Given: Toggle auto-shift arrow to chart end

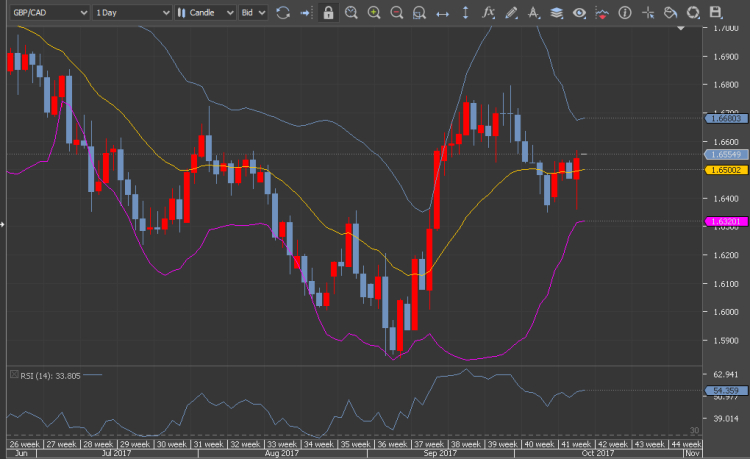Looking at the screenshot, I should (306, 13).
